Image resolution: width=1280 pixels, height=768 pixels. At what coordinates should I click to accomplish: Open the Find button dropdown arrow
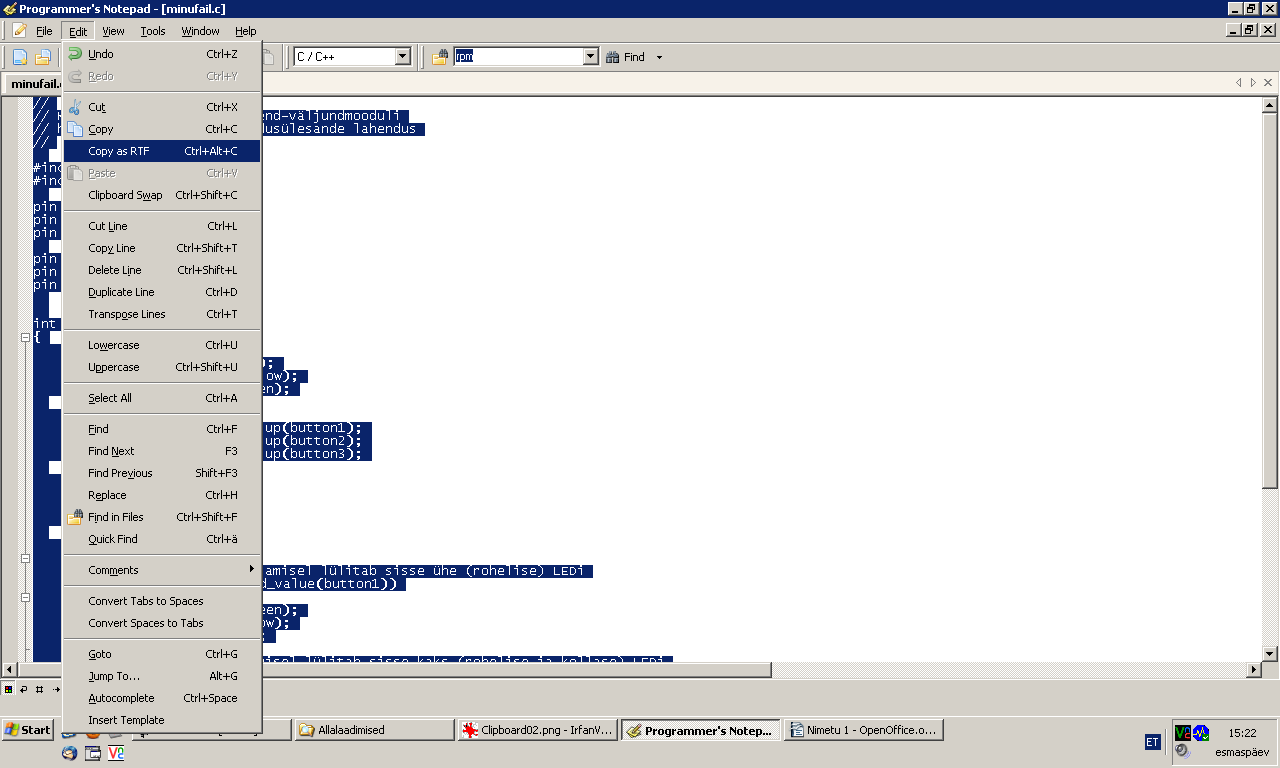(x=659, y=57)
